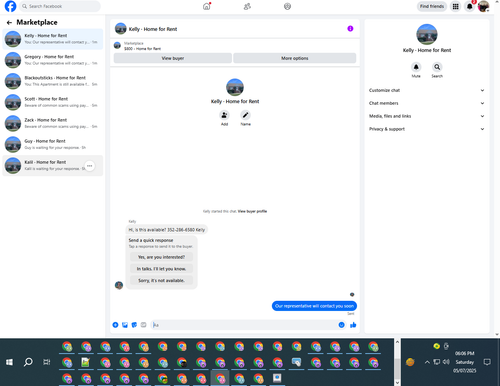Image resolution: width=500 pixels, height=386 pixels.
Task: Open the Facebook menu grid icon
Action: coord(455,6)
